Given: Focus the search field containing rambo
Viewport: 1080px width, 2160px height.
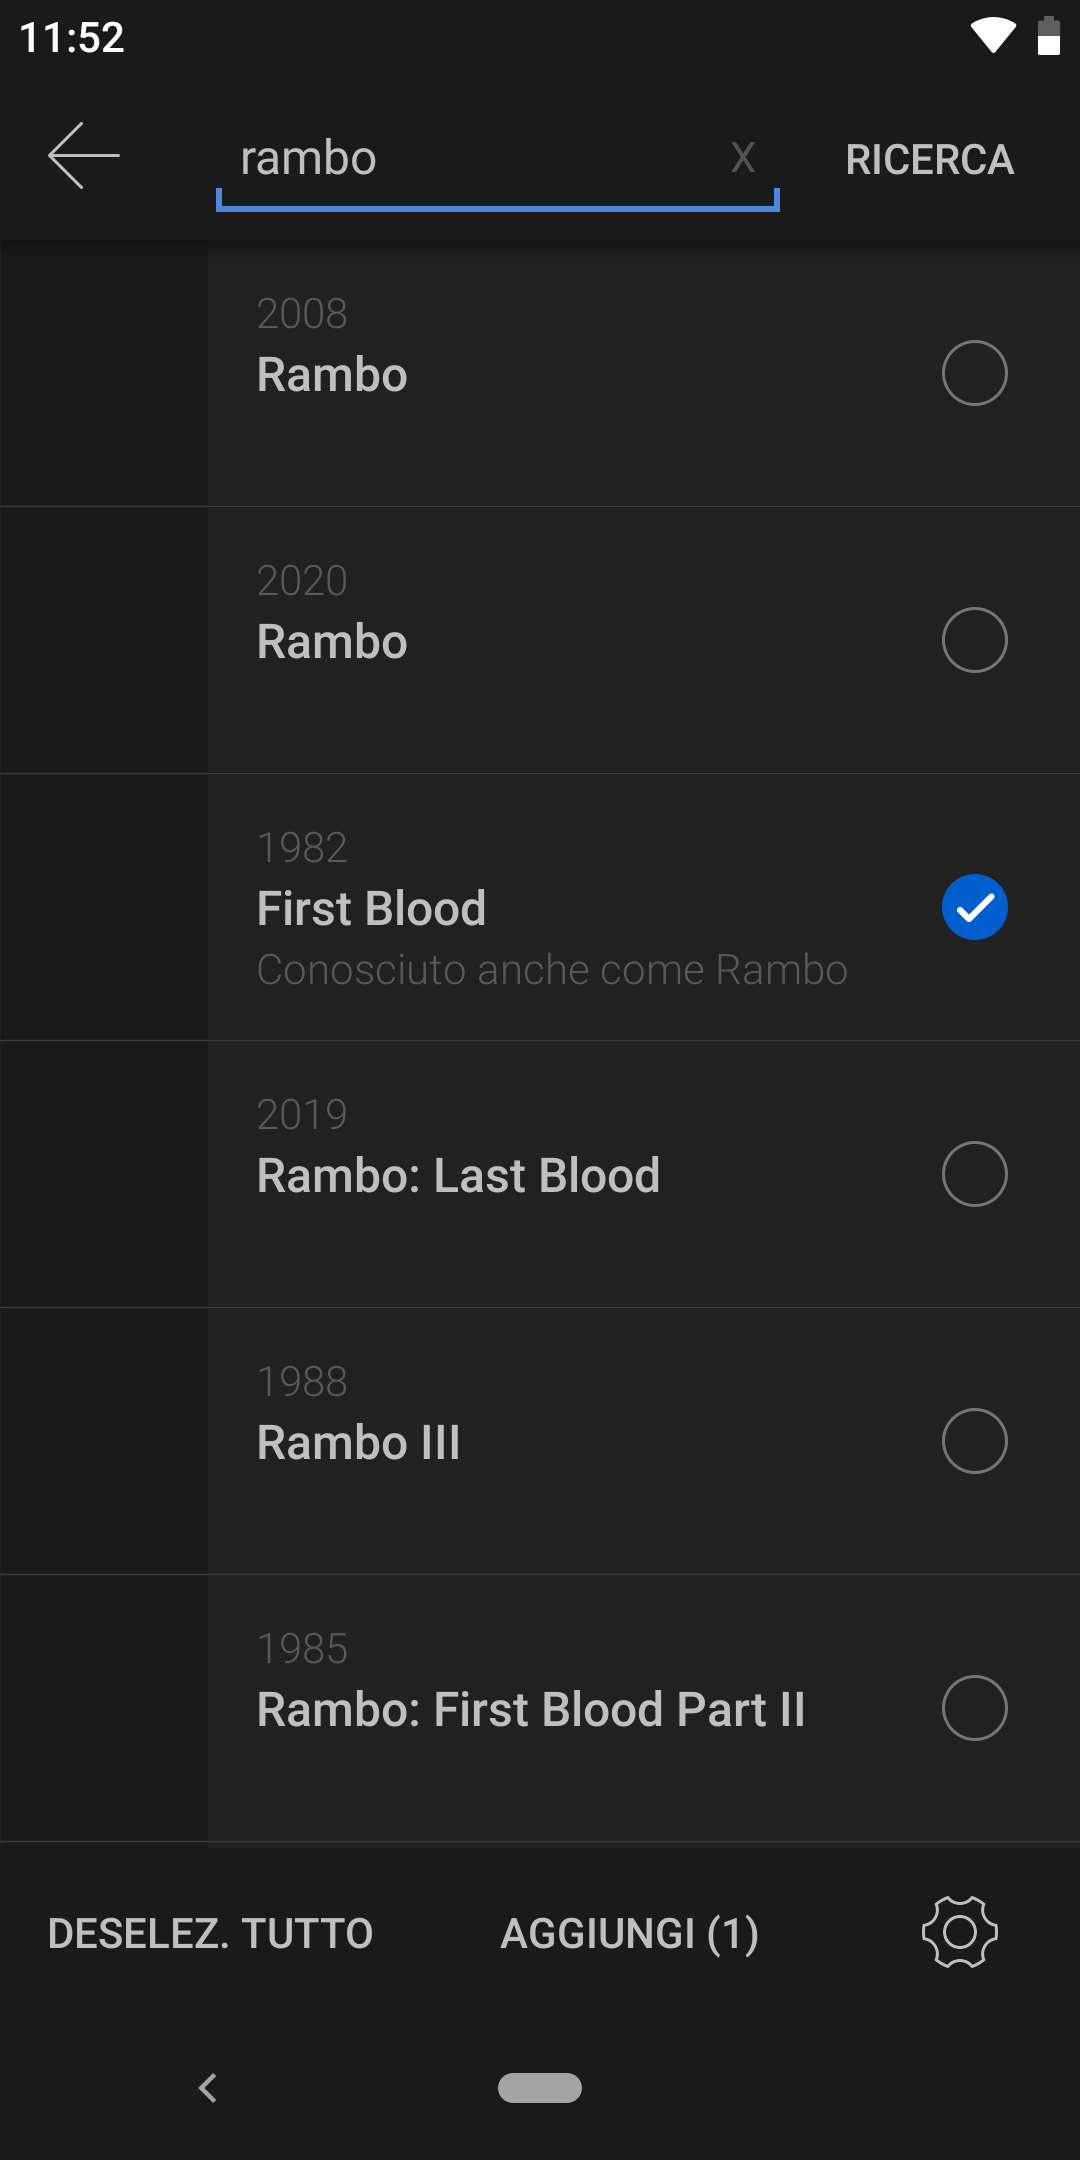Looking at the screenshot, I should point(497,160).
